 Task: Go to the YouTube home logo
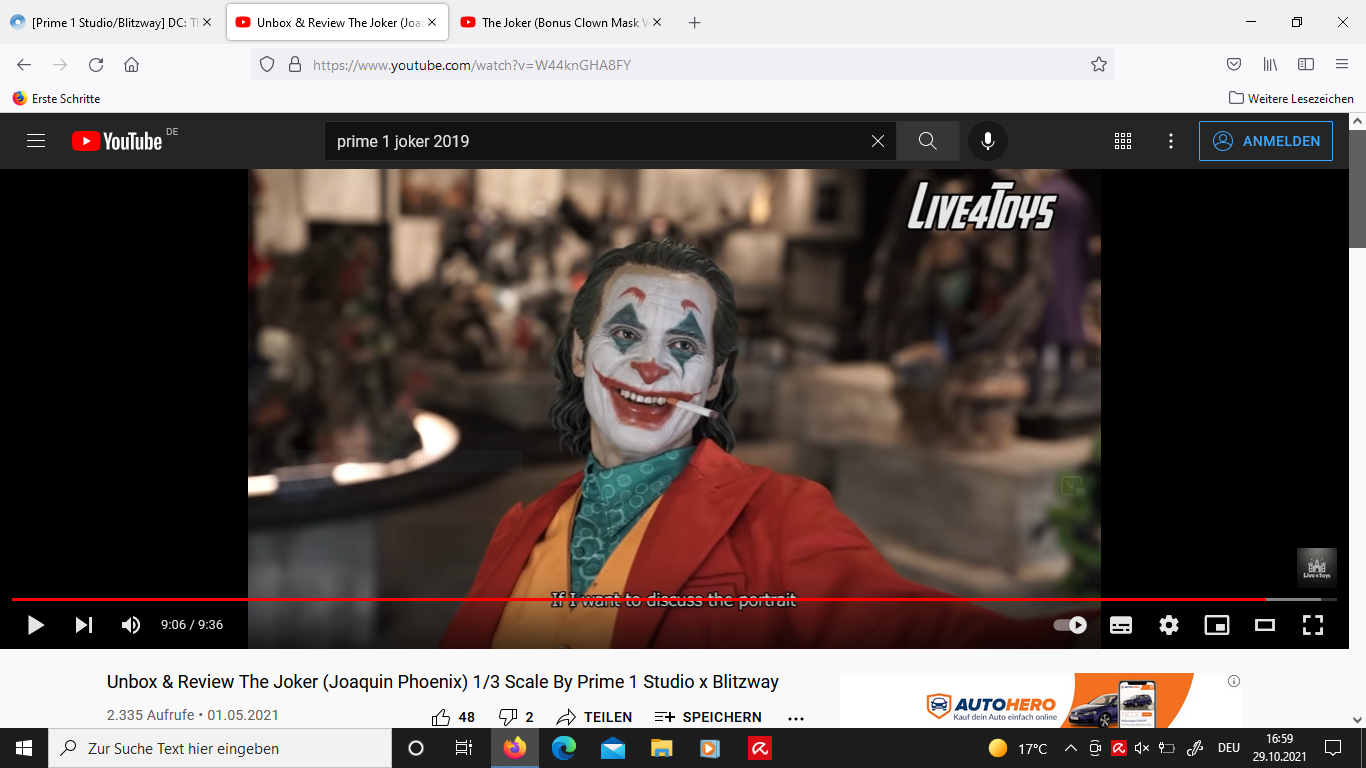(x=117, y=141)
